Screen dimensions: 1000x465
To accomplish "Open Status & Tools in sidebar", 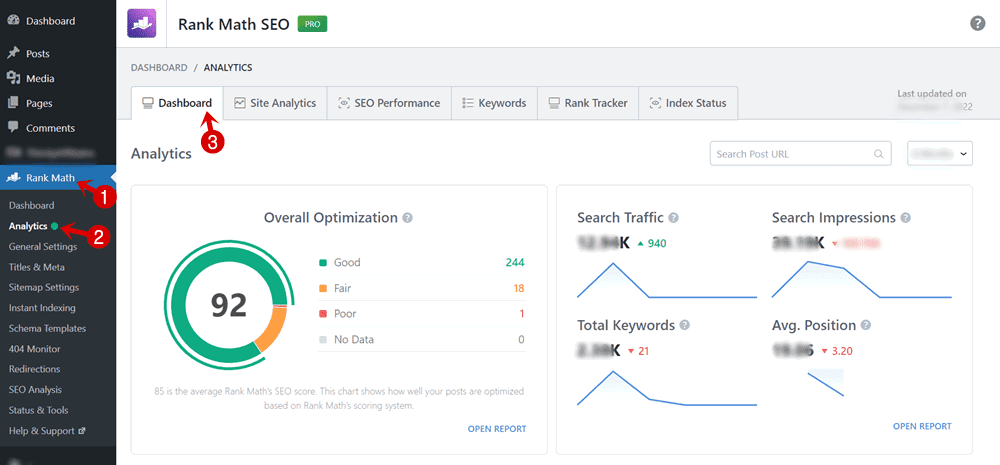I will point(38,410).
